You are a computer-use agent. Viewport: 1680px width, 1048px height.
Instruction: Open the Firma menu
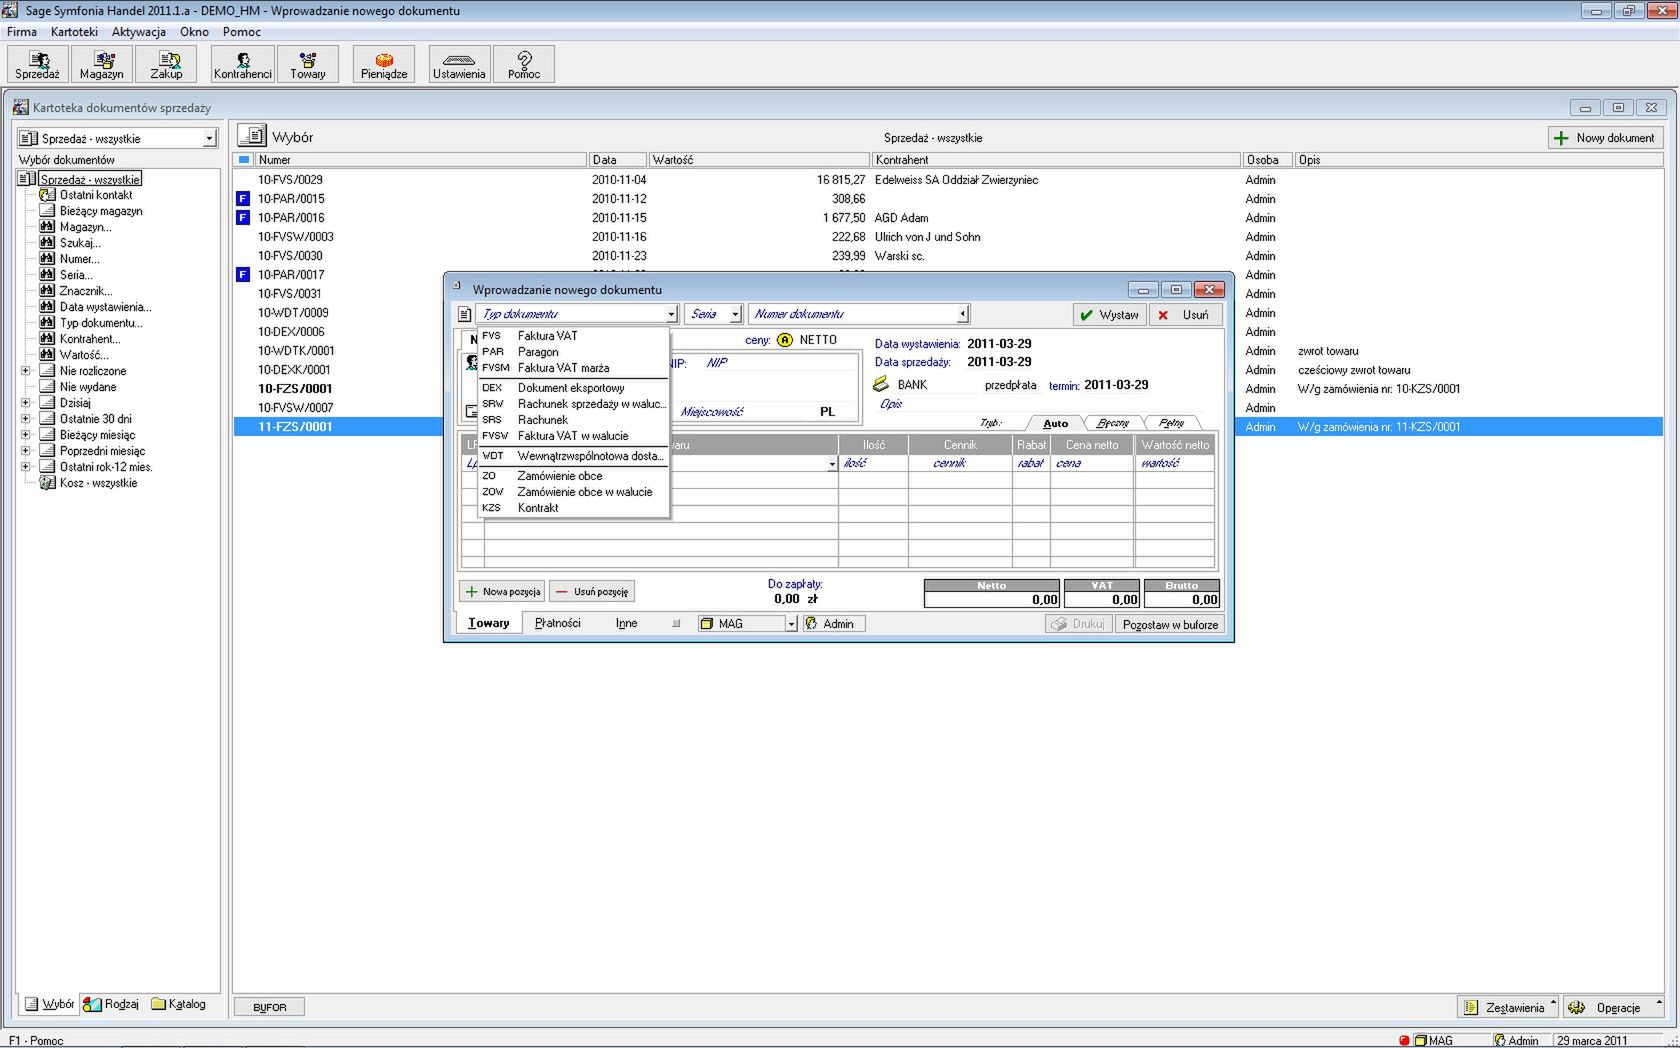(x=22, y=32)
